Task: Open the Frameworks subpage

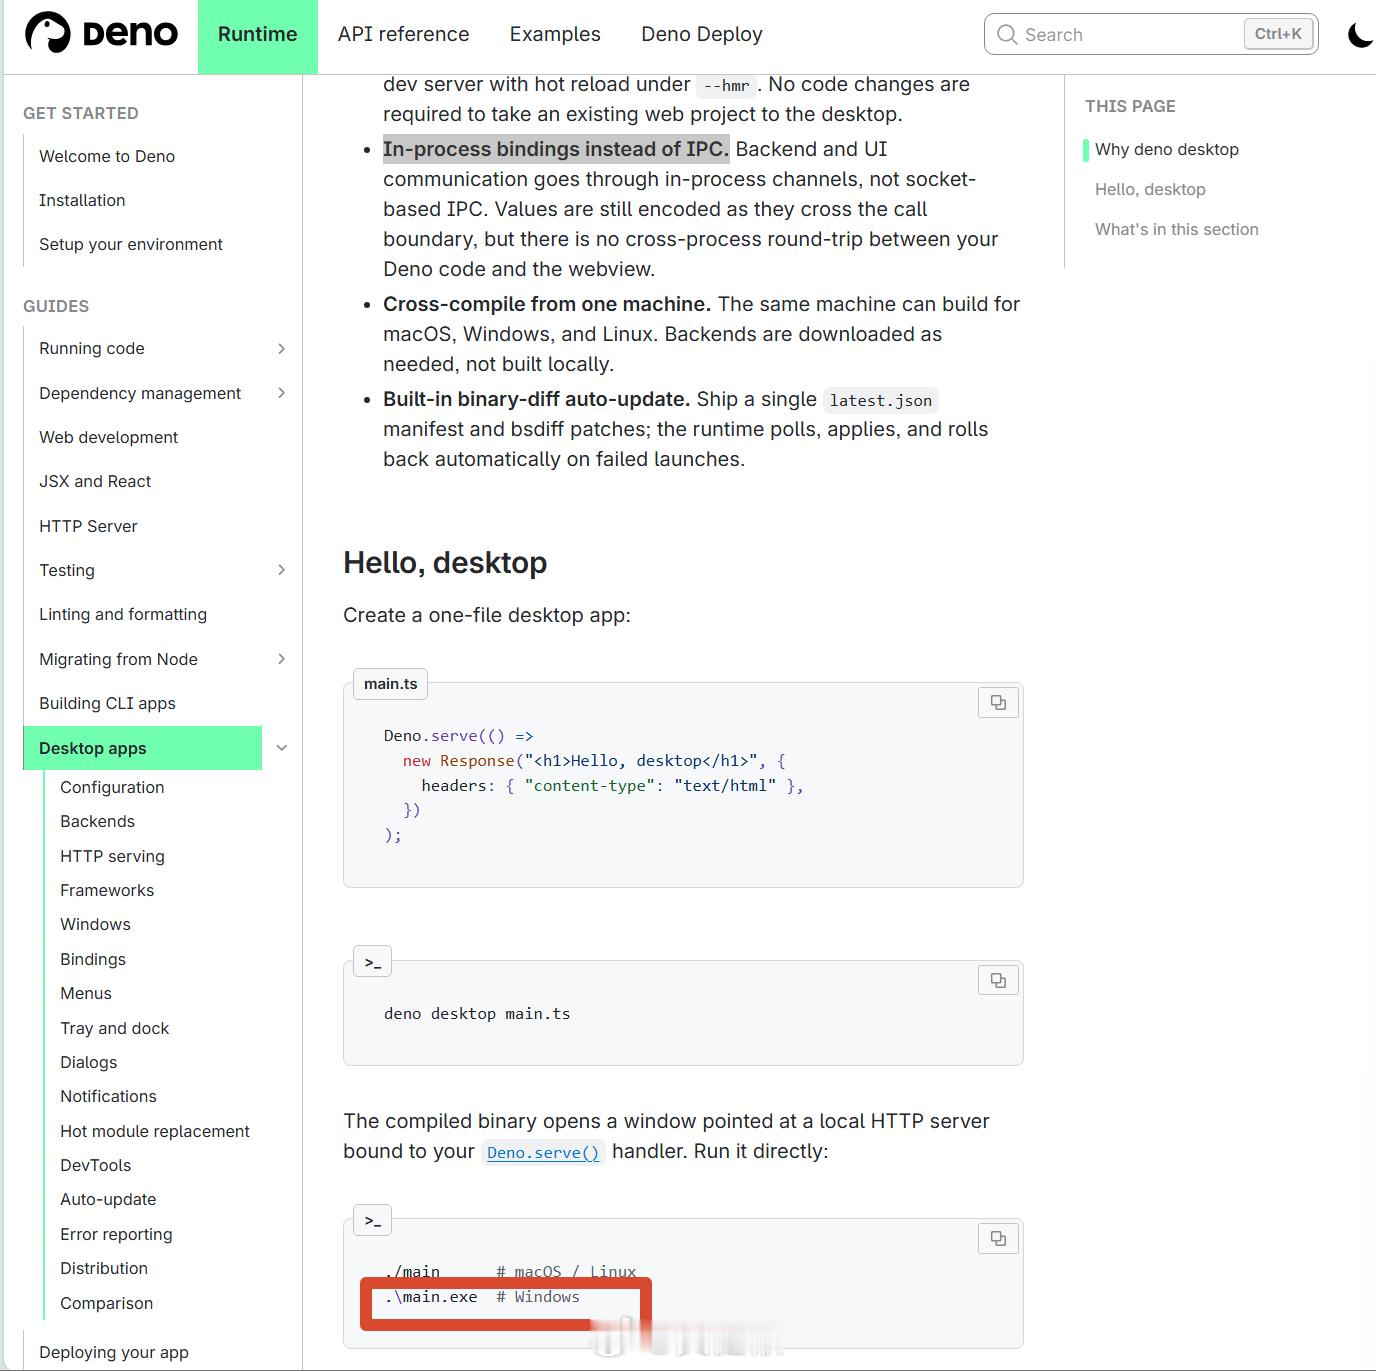Action: 107,890
